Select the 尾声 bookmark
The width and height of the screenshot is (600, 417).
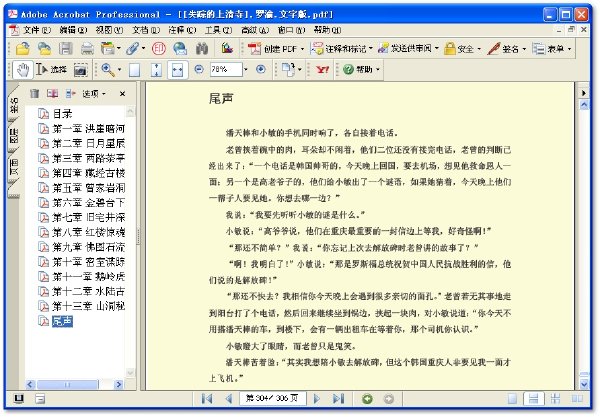tap(62, 321)
